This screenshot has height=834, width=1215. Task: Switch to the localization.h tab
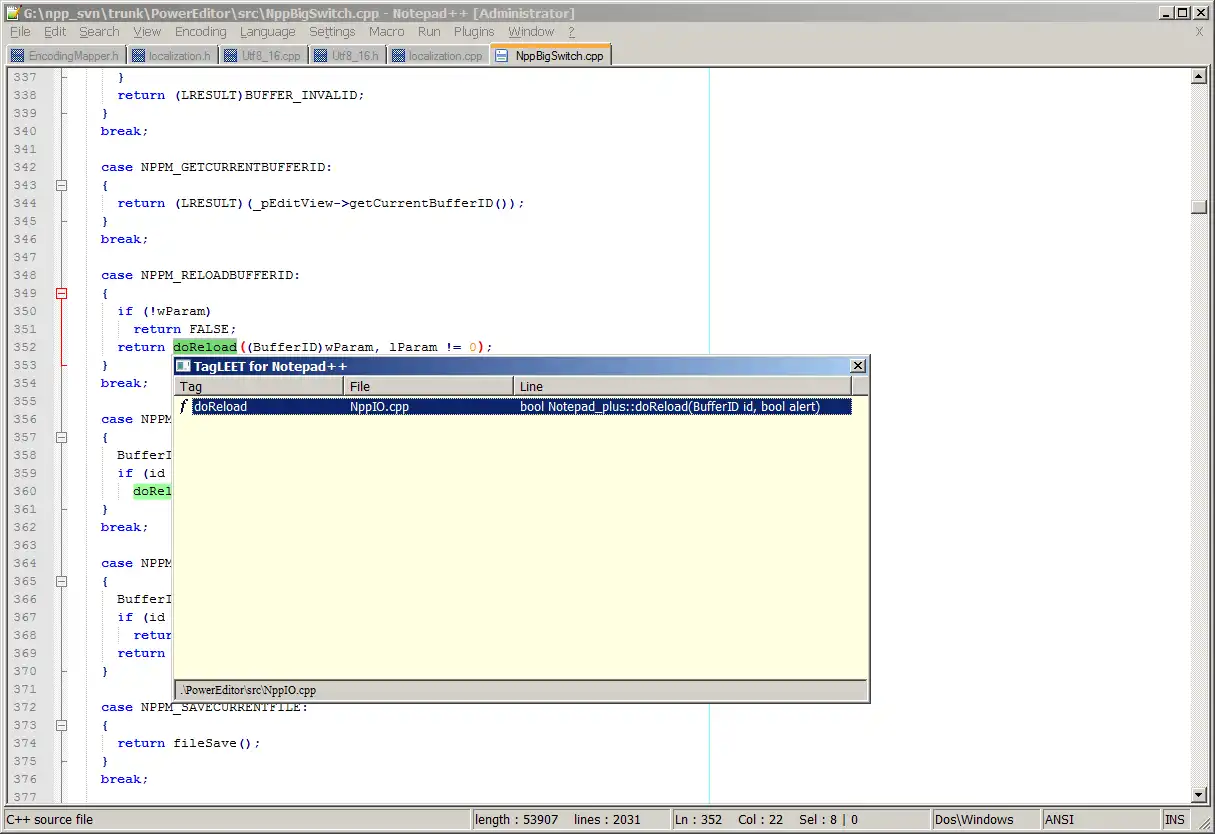[171, 55]
